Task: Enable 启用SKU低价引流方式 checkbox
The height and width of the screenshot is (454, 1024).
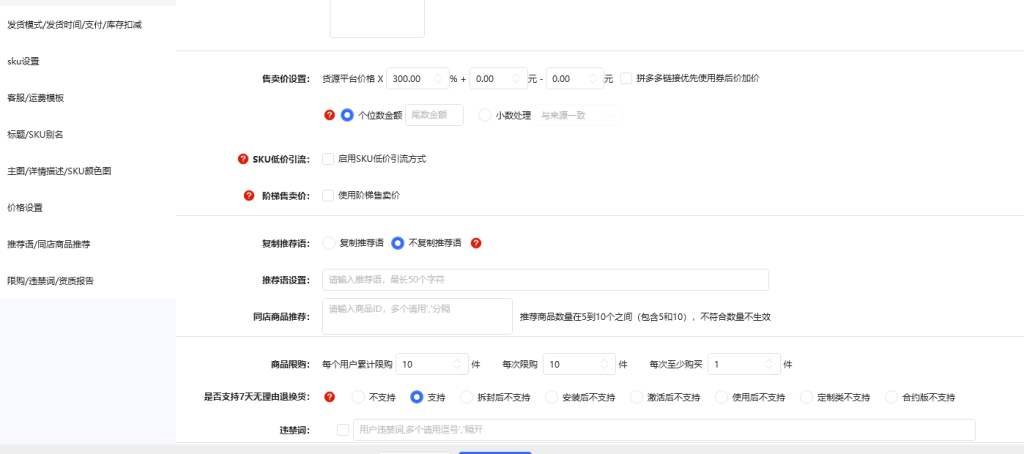Action: (x=328, y=159)
